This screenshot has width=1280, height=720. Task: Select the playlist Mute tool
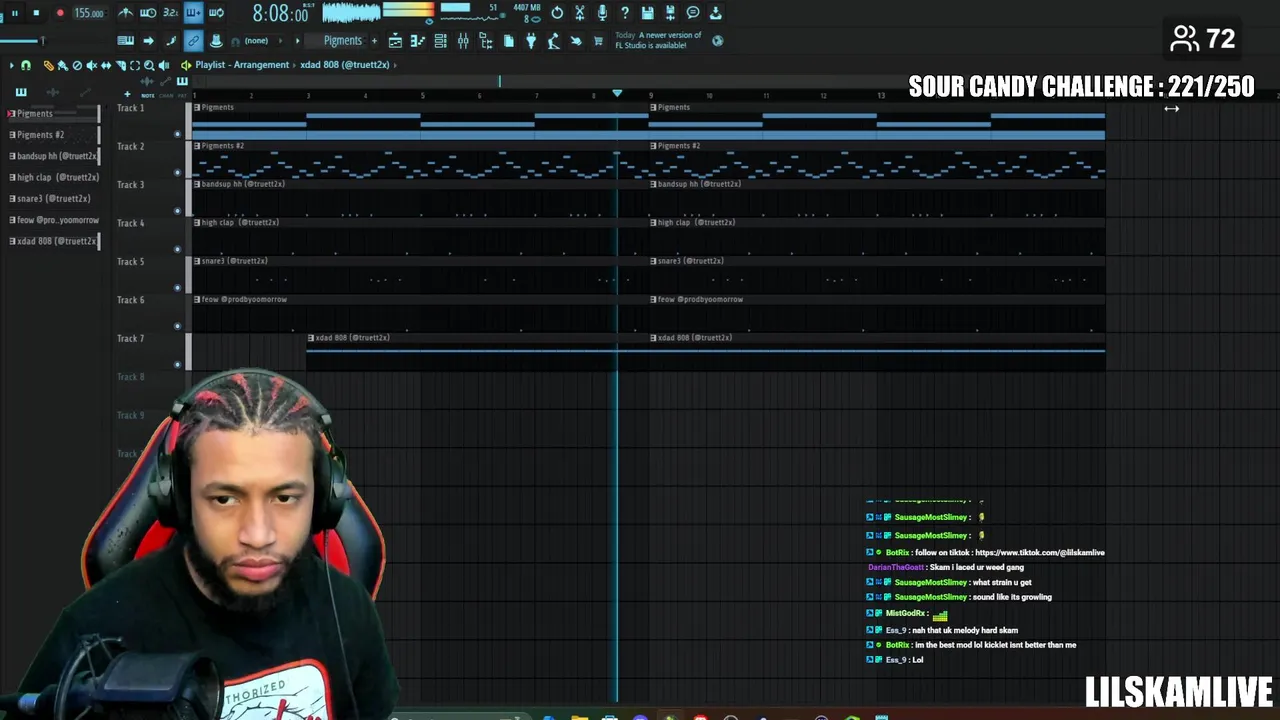(x=92, y=65)
